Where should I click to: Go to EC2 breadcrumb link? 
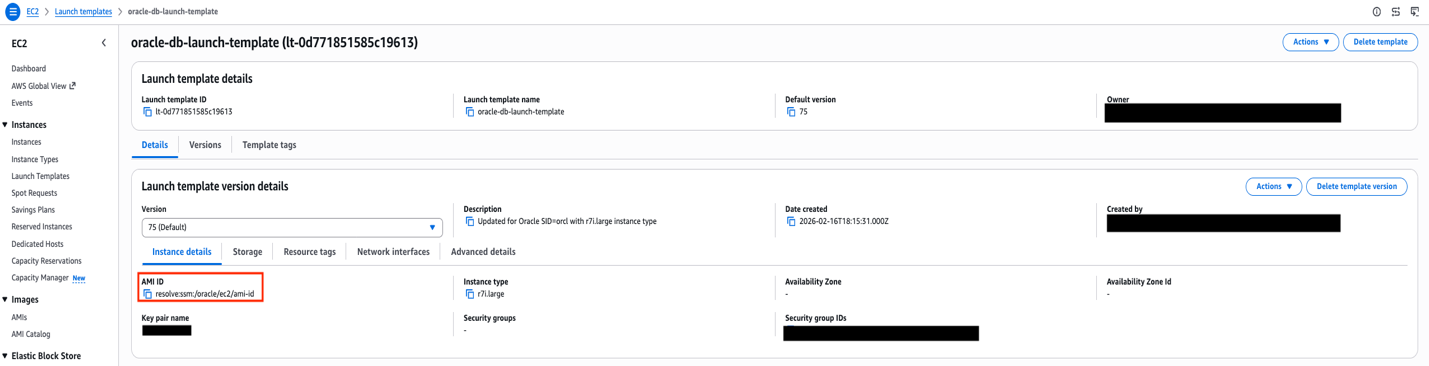pyautogui.click(x=33, y=12)
